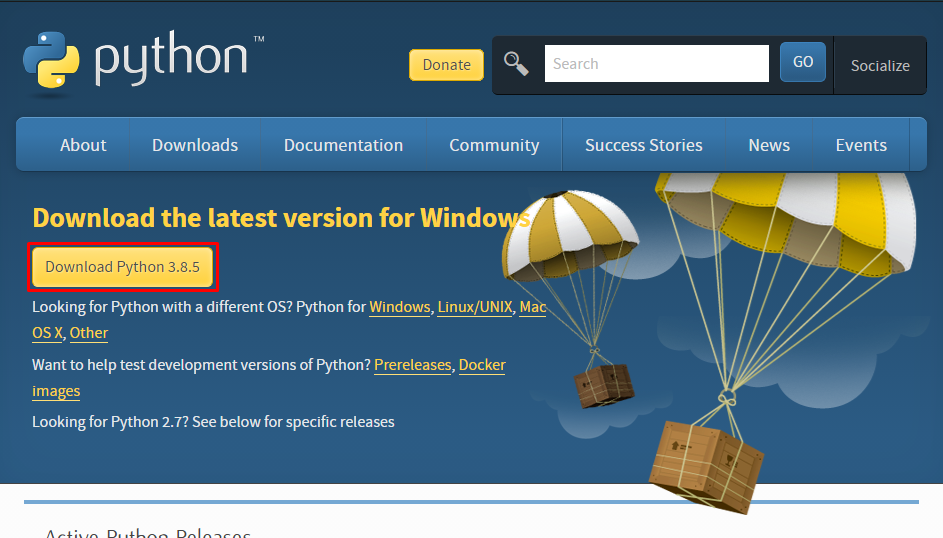
Task: Follow the Other OS link
Action: click(88, 333)
